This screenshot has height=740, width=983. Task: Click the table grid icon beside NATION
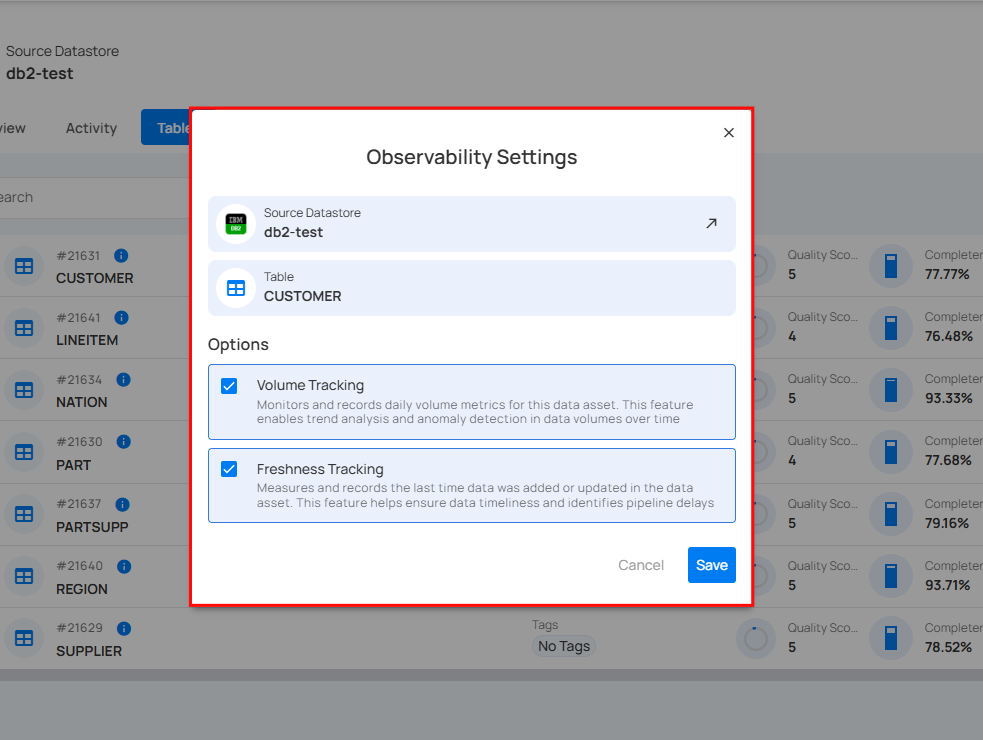click(x=24, y=390)
